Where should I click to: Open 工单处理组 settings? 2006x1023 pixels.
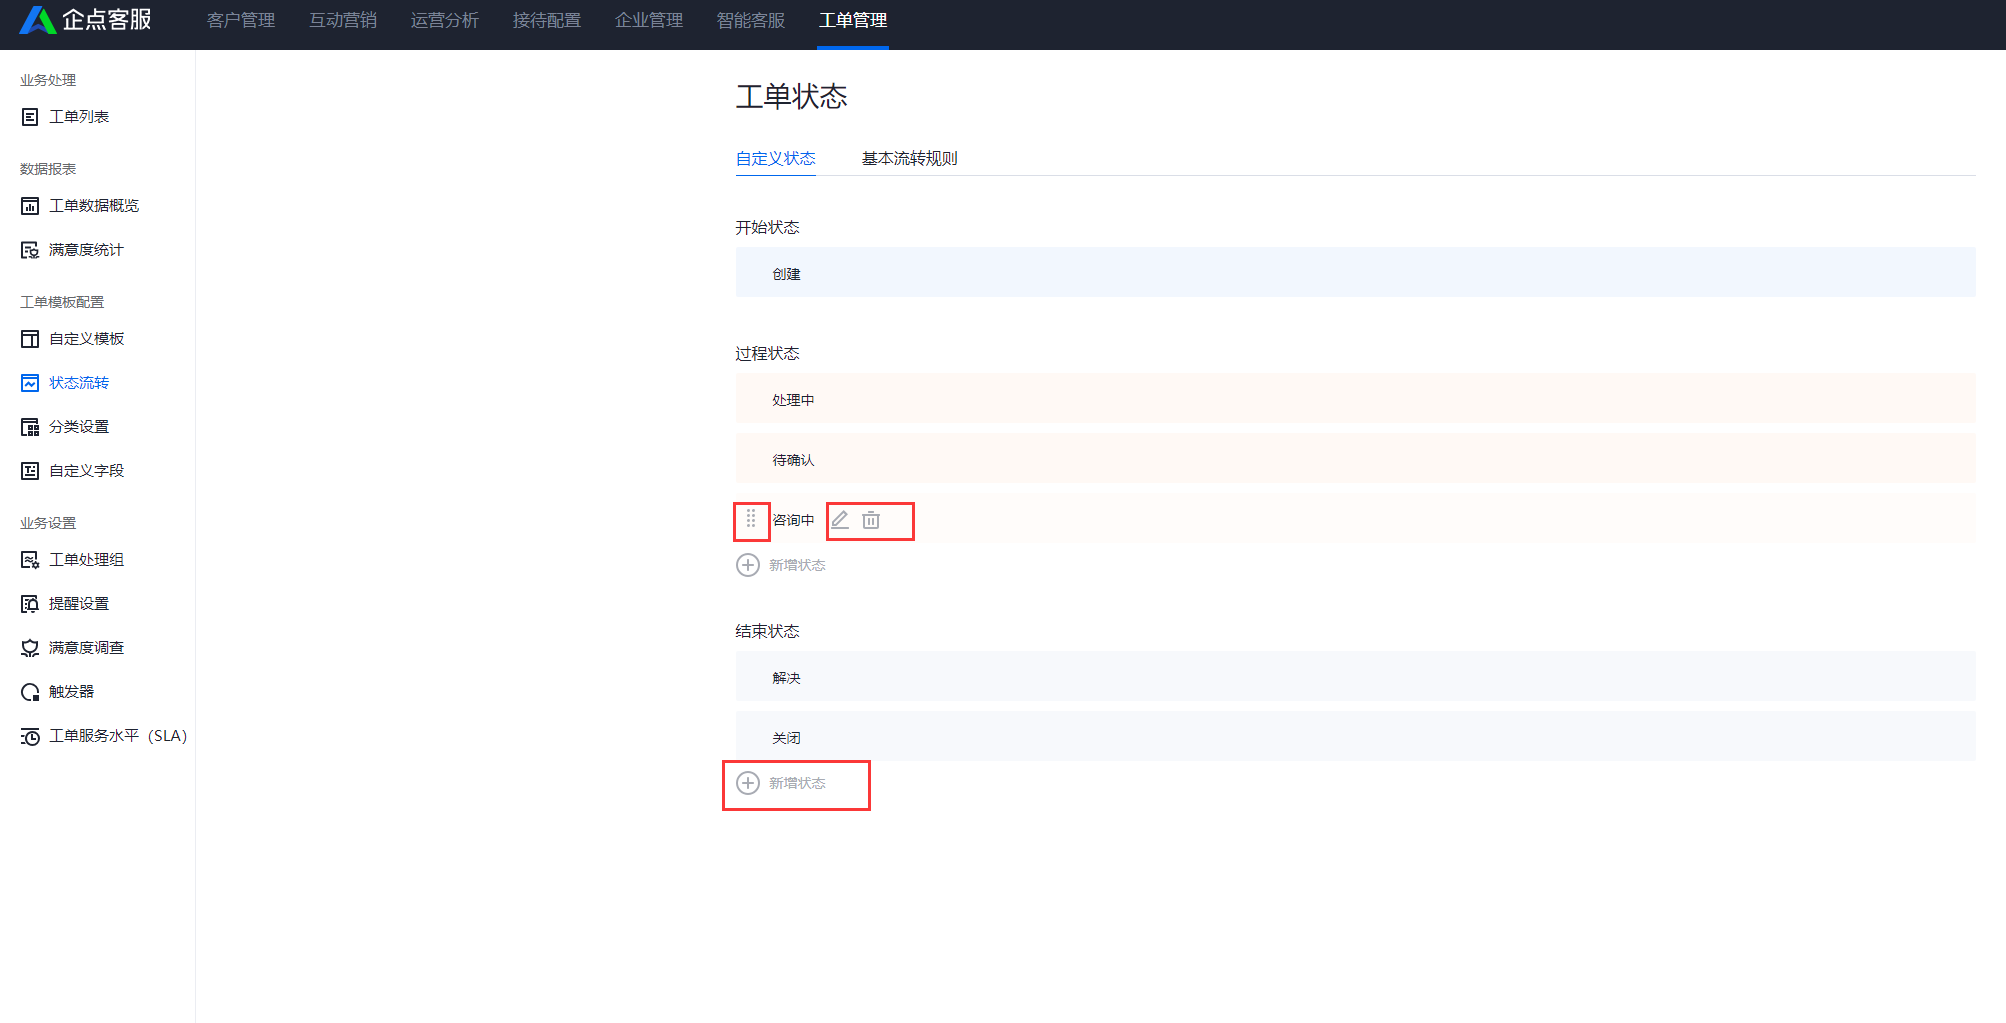pyautogui.click(x=87, y=560)
